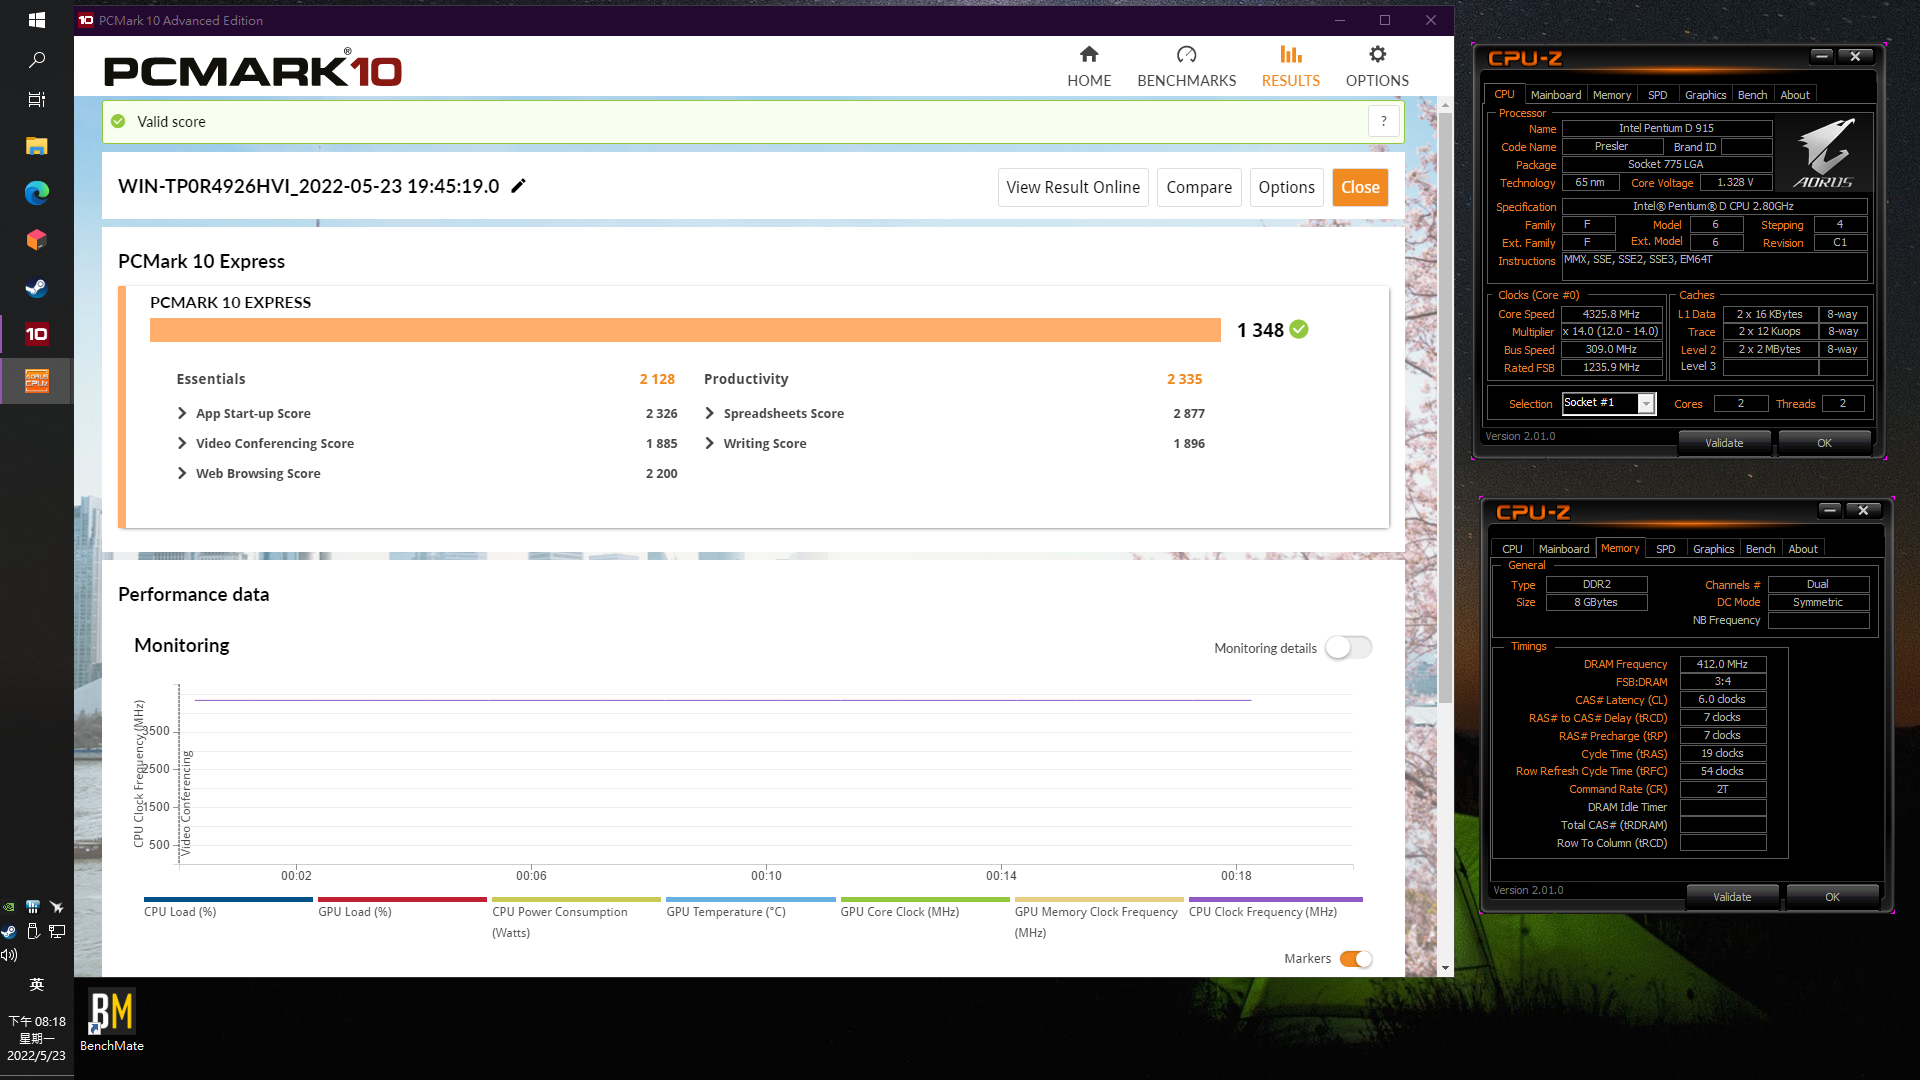Expand Spreadsheets Score details

(x=709, y=413)
